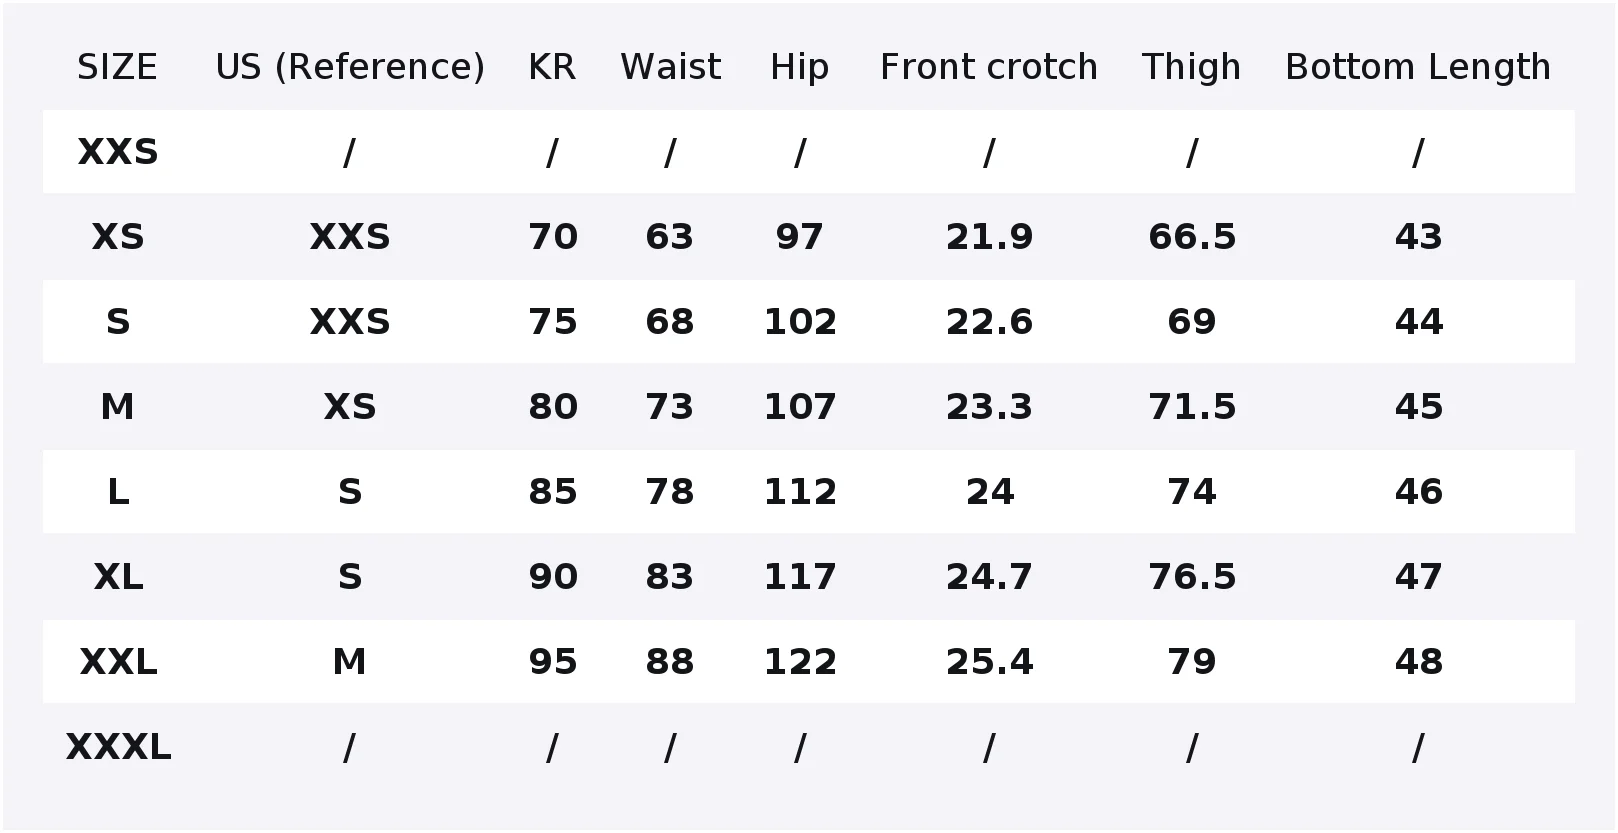This screenshot has height=833, width=1618.
Task: Select hip value 107 in M row
Action: pos(800,407)
